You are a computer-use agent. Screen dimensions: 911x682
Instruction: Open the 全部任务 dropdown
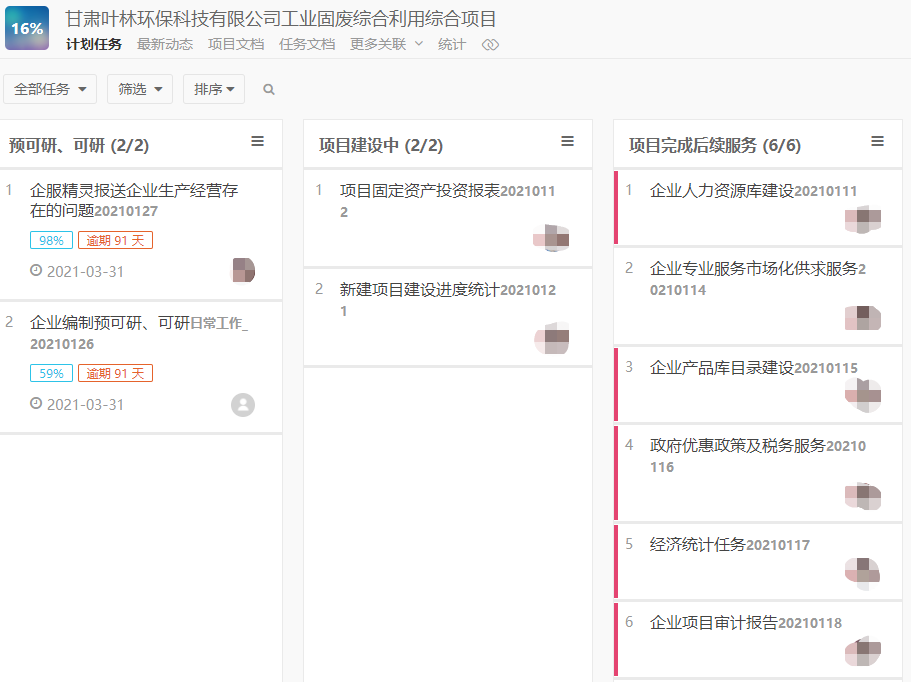(x=50, y=89)
